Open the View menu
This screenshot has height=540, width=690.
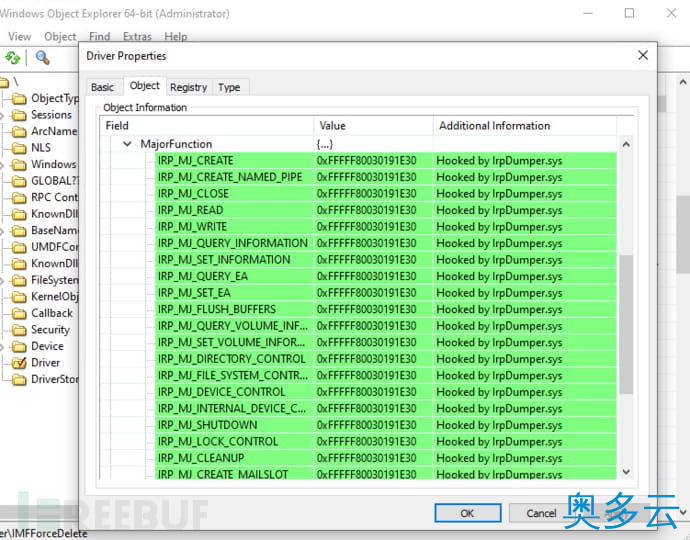20,37
